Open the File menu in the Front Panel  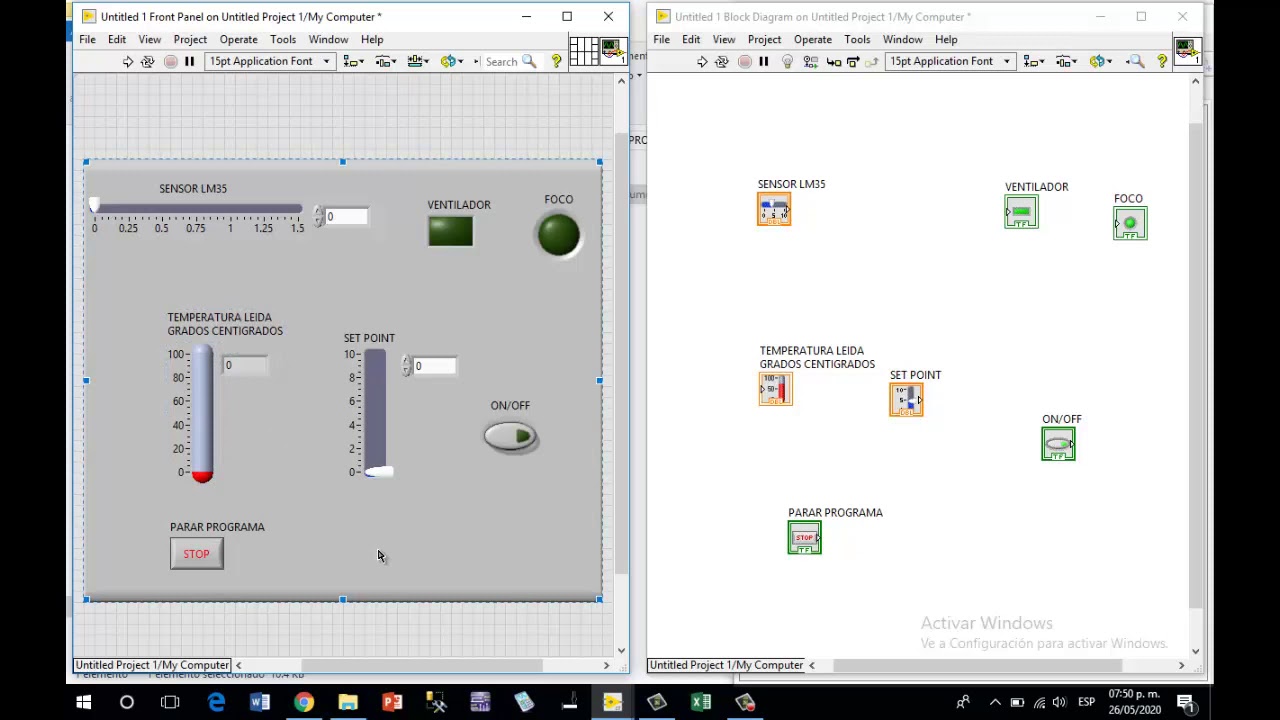(87, 40)
